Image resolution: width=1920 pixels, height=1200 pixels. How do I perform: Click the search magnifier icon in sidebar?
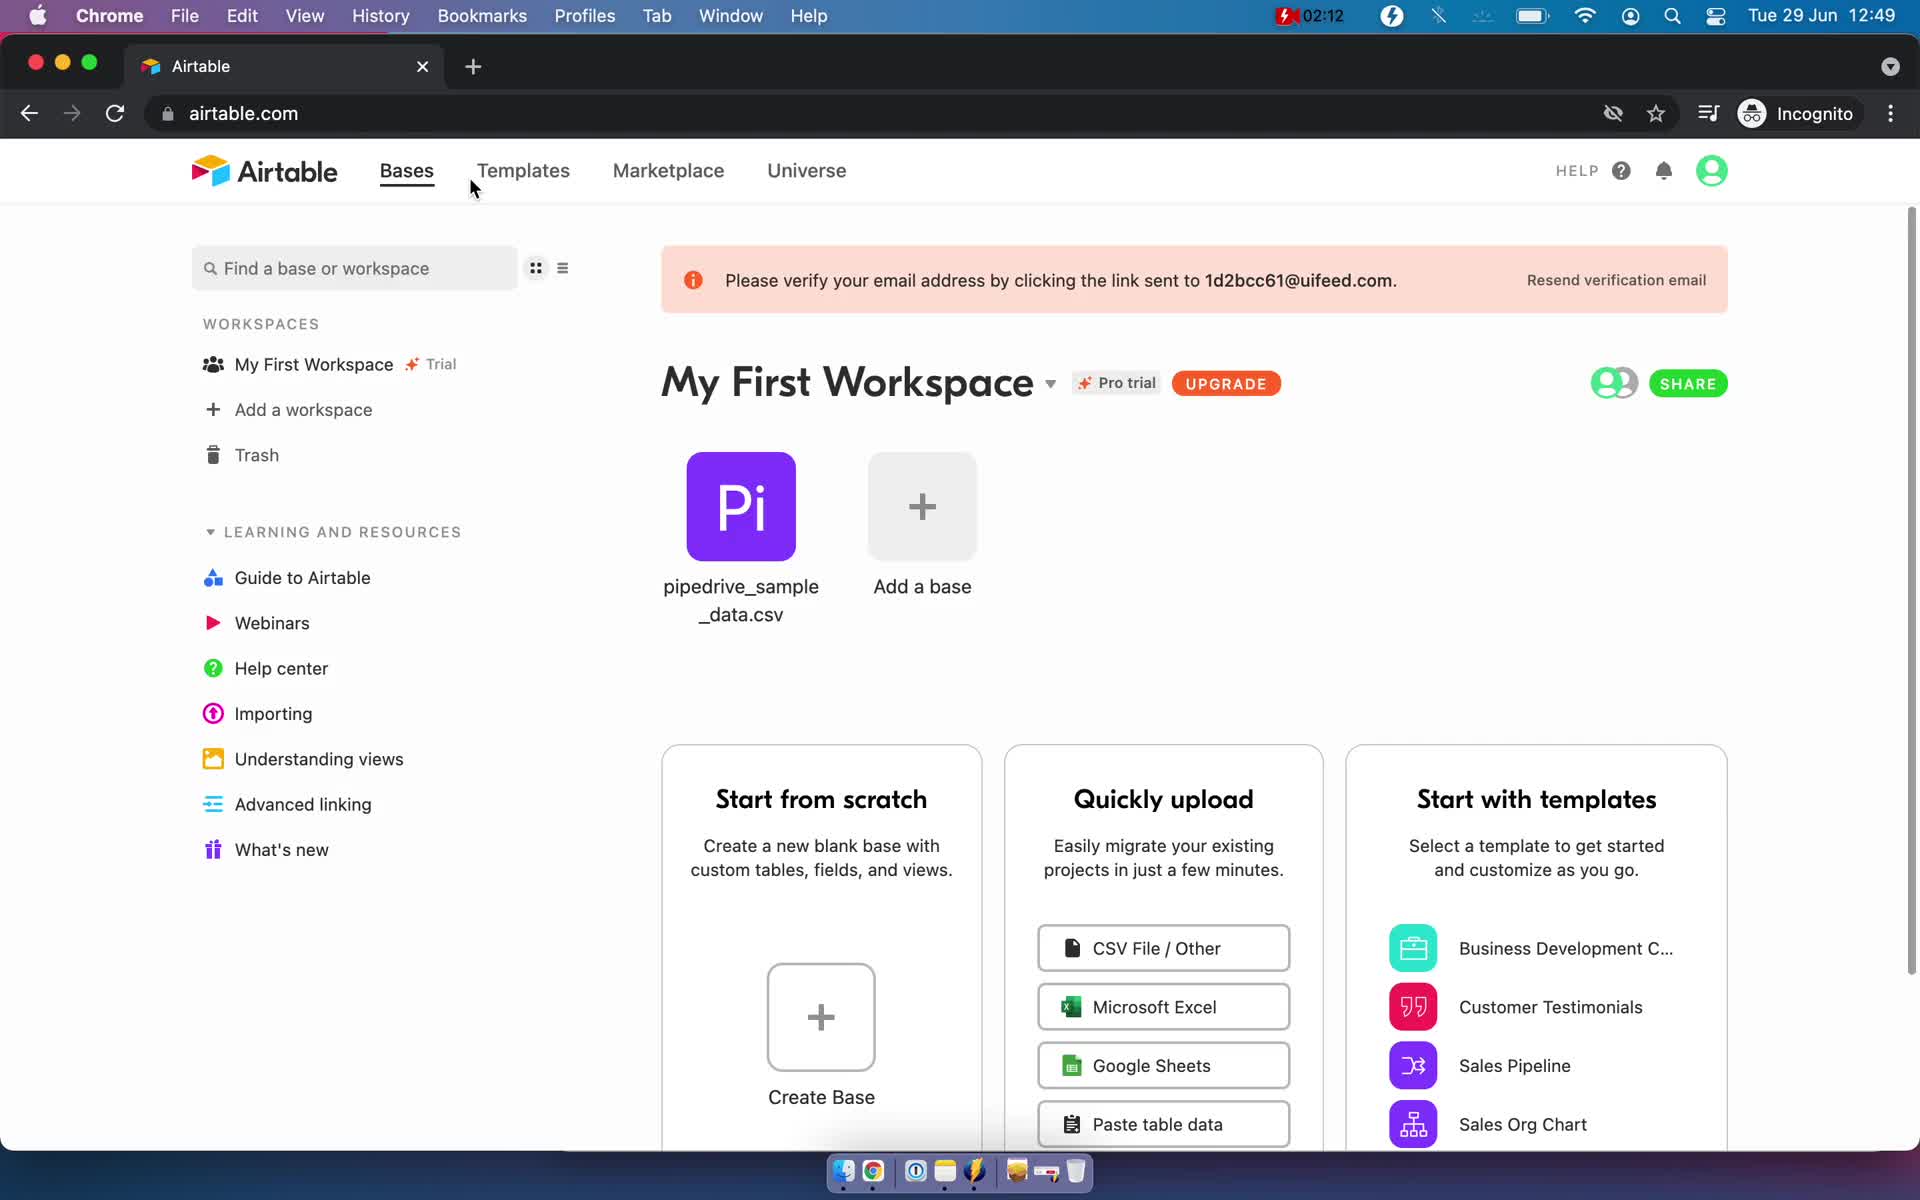coord(209,268)
